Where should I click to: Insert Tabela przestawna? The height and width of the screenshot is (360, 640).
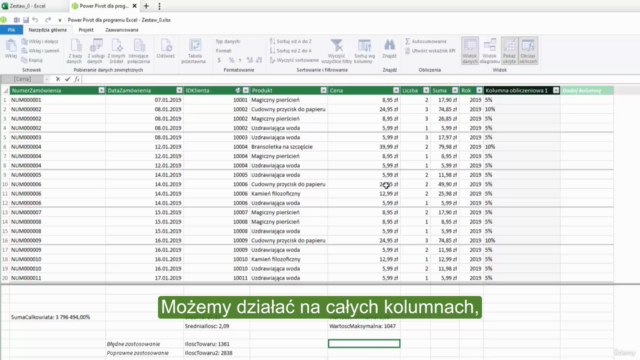coord(194,51)
